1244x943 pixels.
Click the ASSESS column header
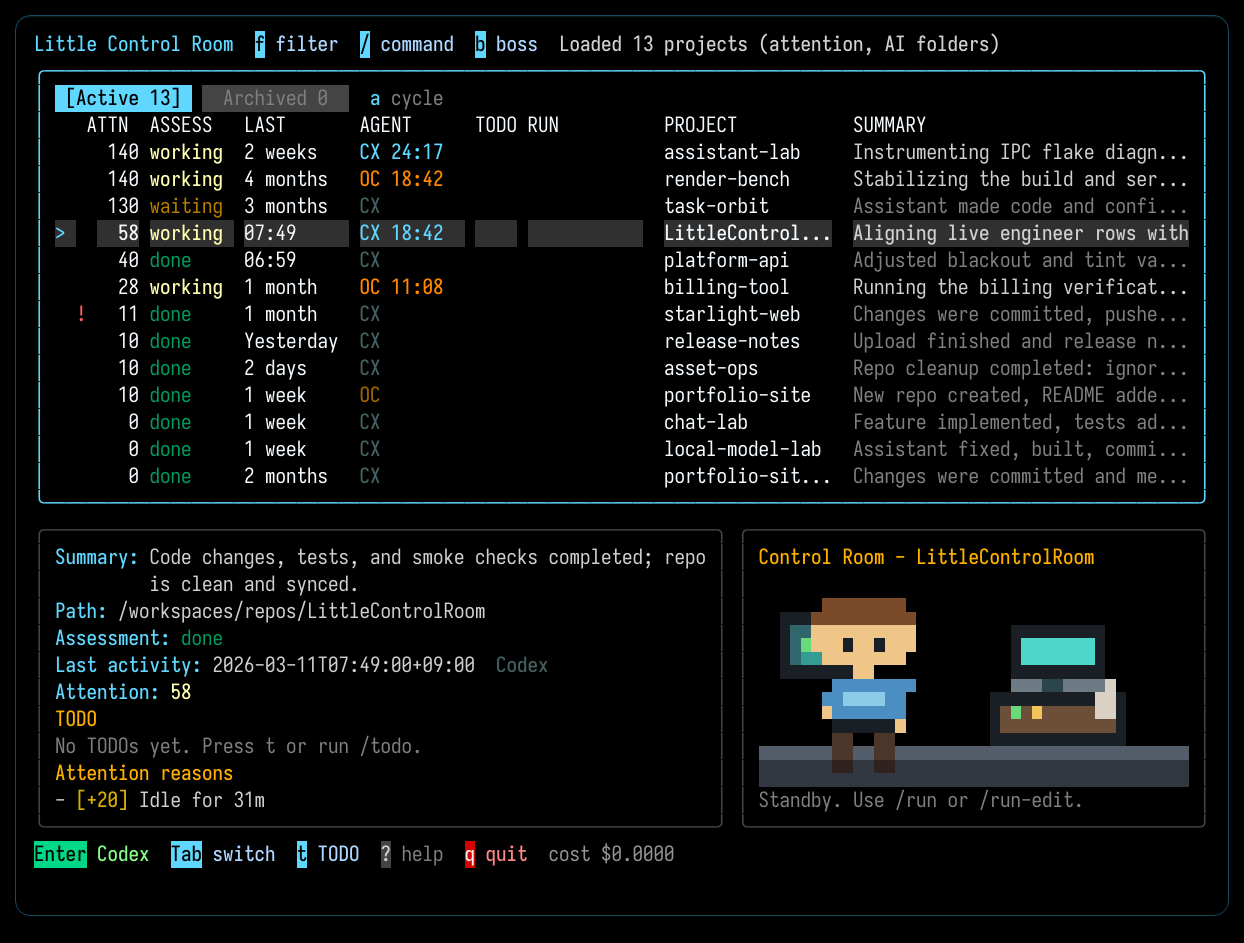tap(181, 125)
